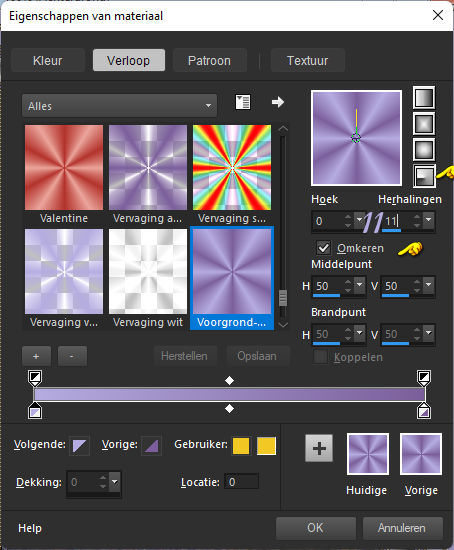Viewport: 454px width, 550px height.
Task: Confirm with the OK button
Action: coord(315,528)
